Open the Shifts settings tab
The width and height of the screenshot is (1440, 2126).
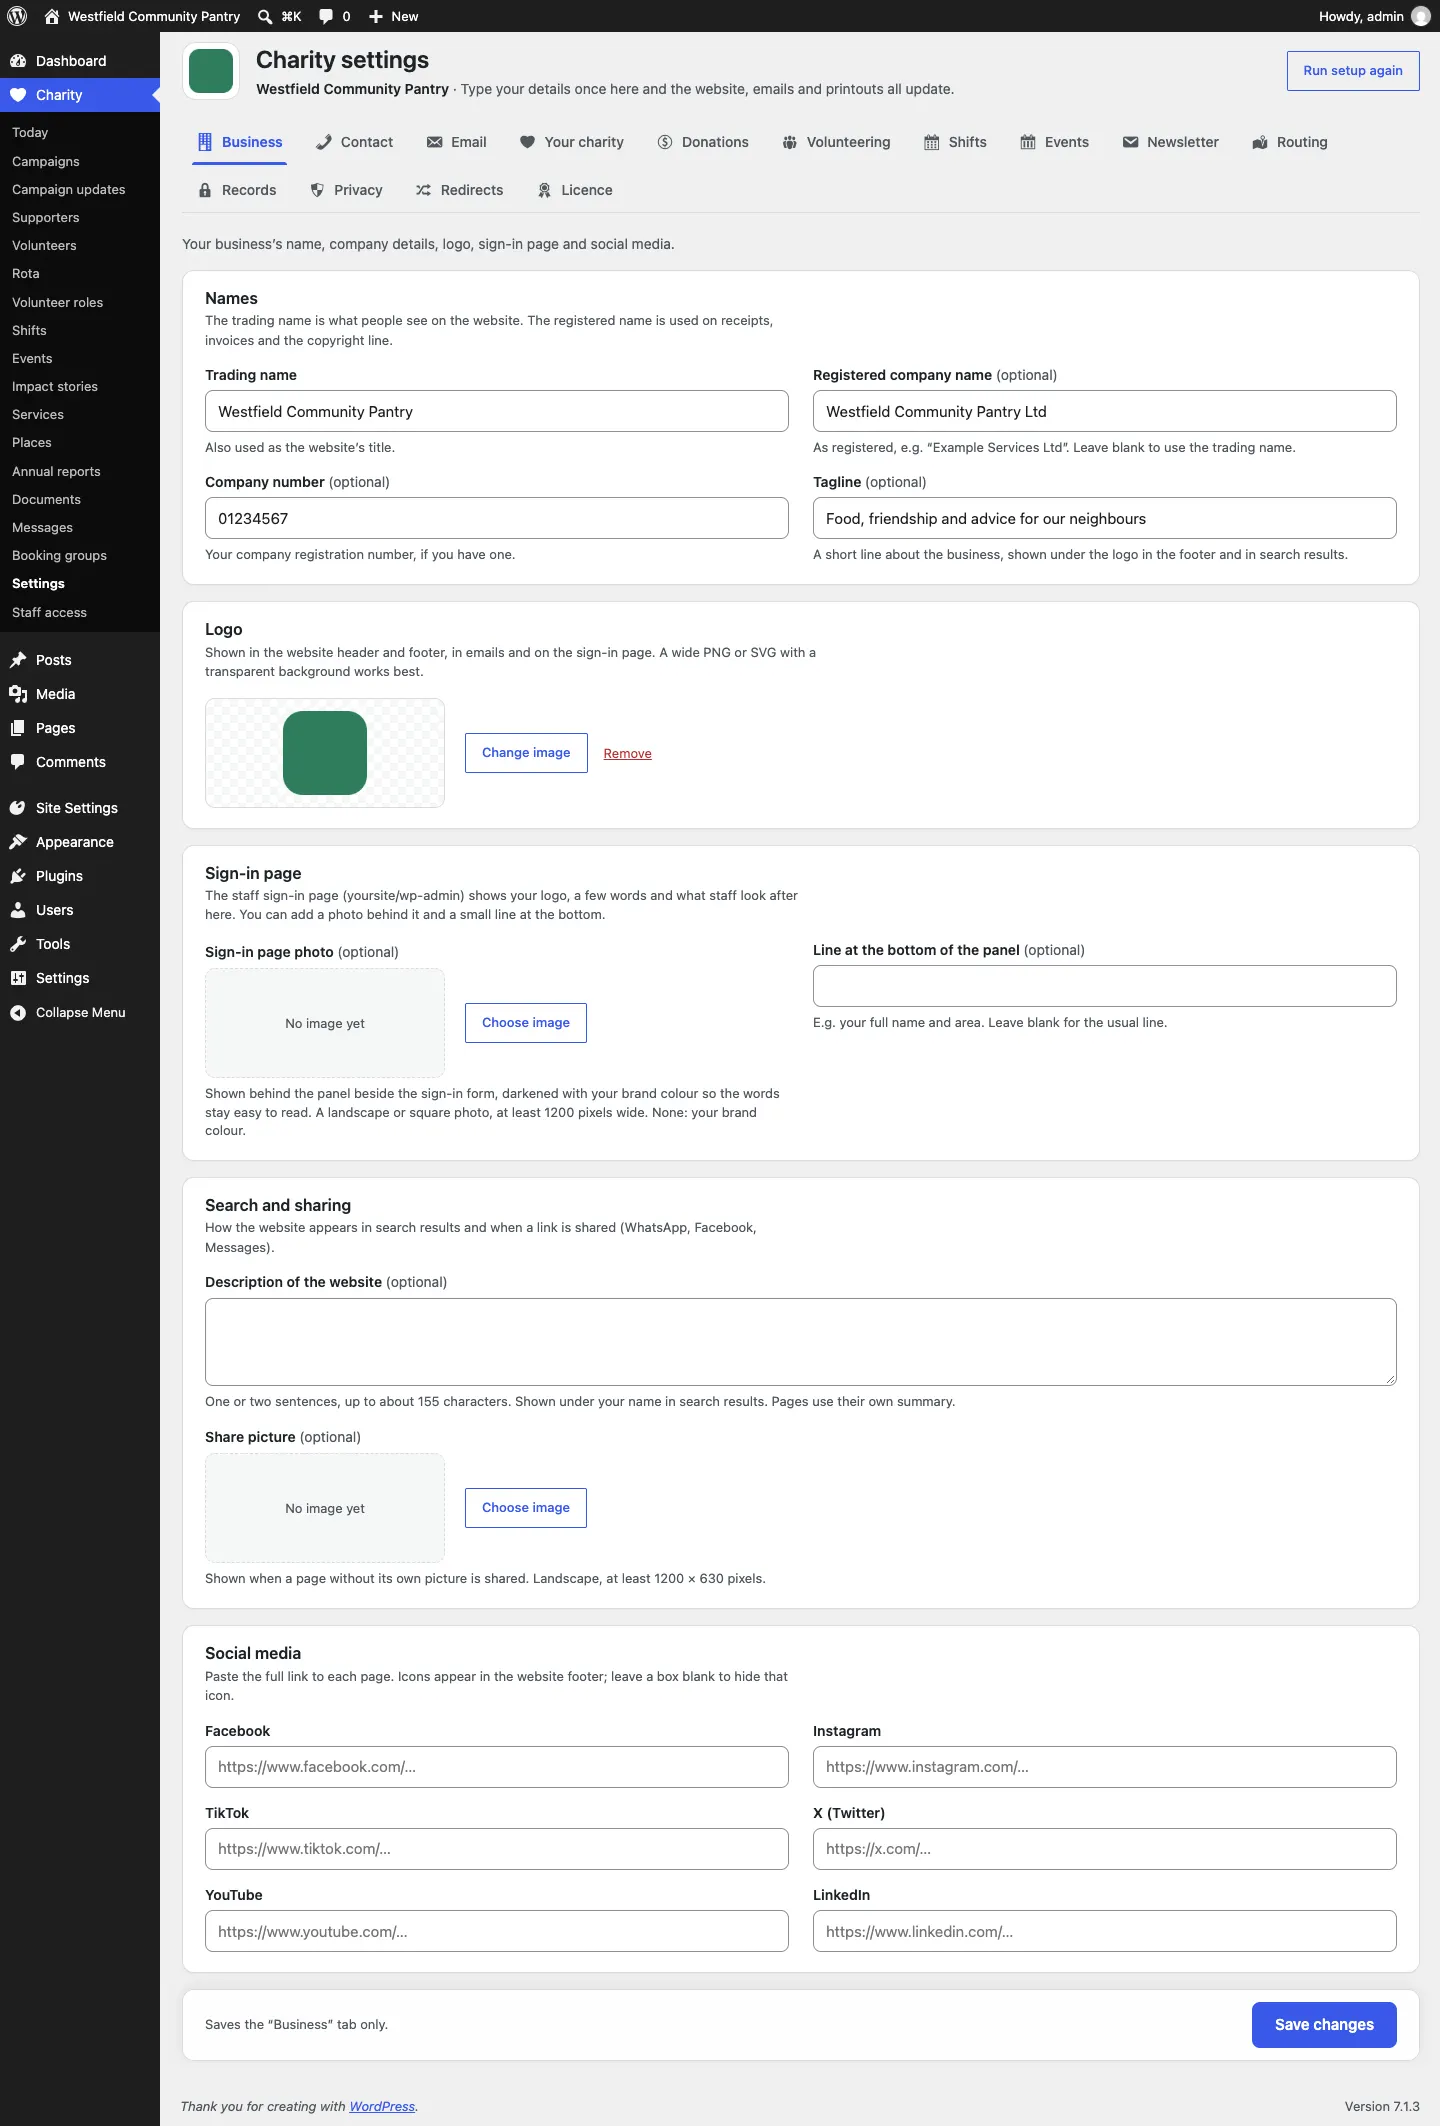(x=955, y=142)
